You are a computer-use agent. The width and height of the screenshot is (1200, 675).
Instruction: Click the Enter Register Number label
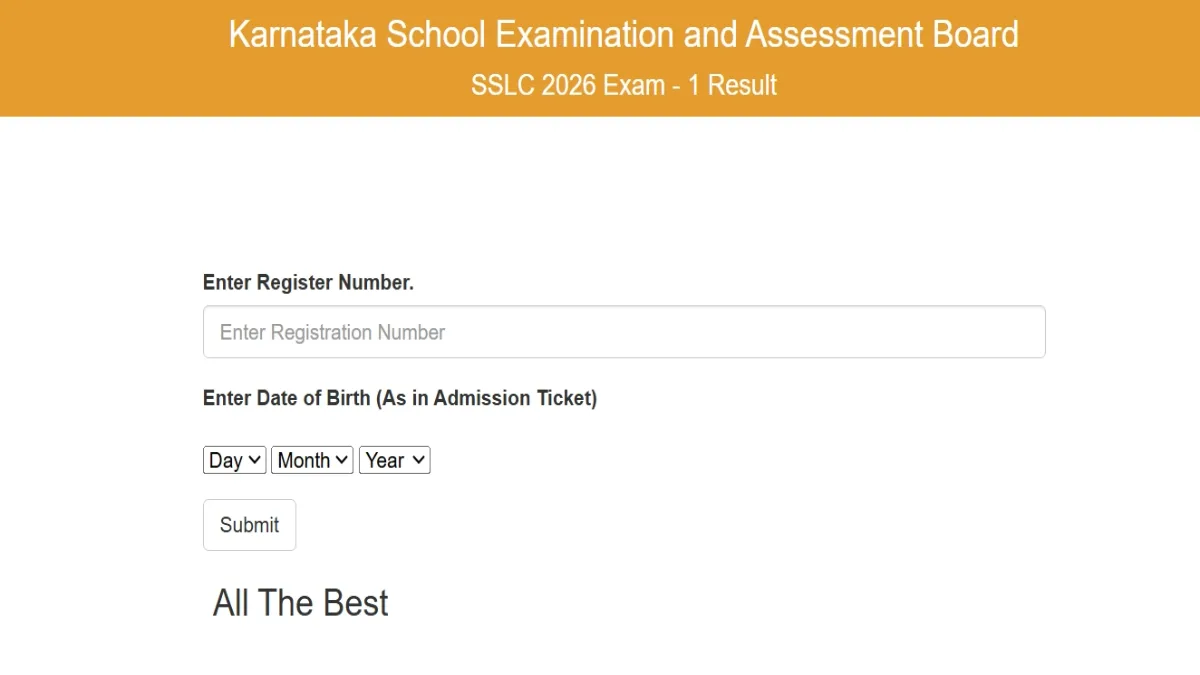click(x=308, y=282)
